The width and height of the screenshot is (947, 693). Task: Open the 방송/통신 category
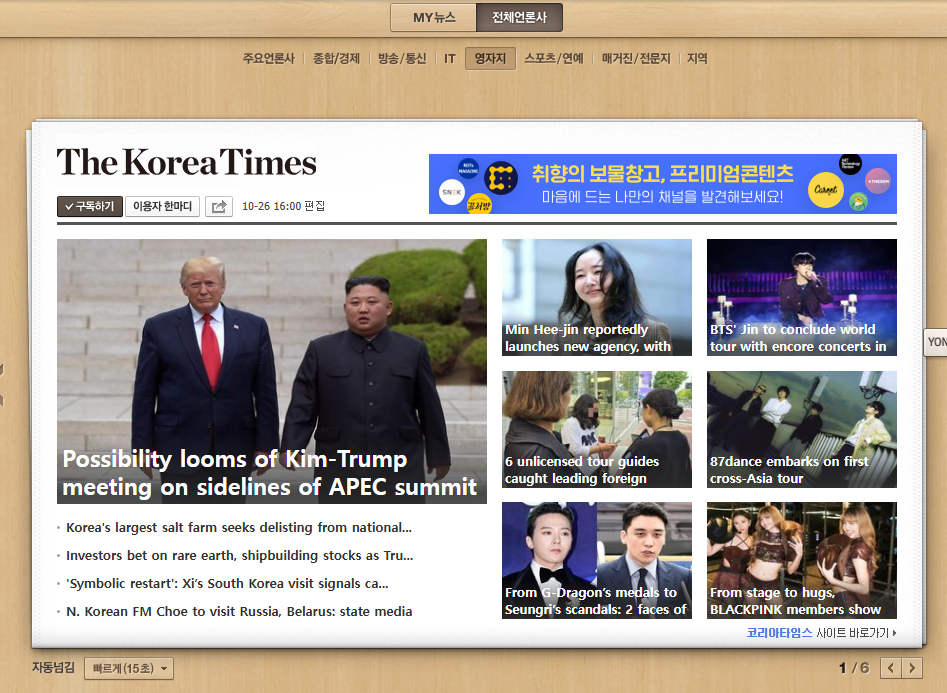pos(402,59)
